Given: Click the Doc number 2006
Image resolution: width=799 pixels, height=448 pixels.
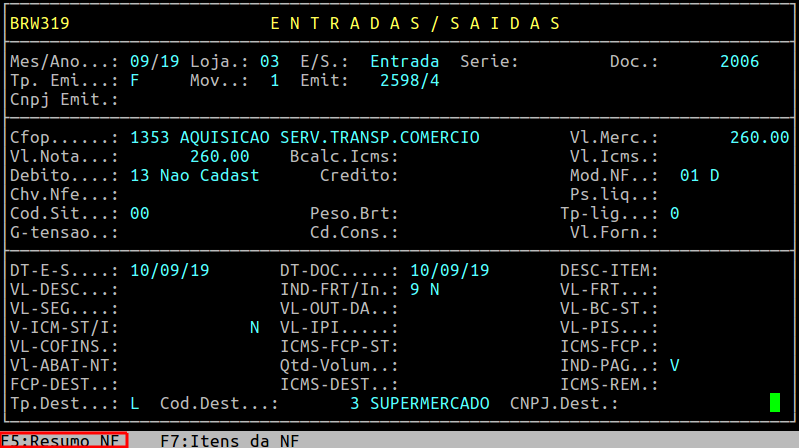Looking at the screenshot, I should 739,61.
